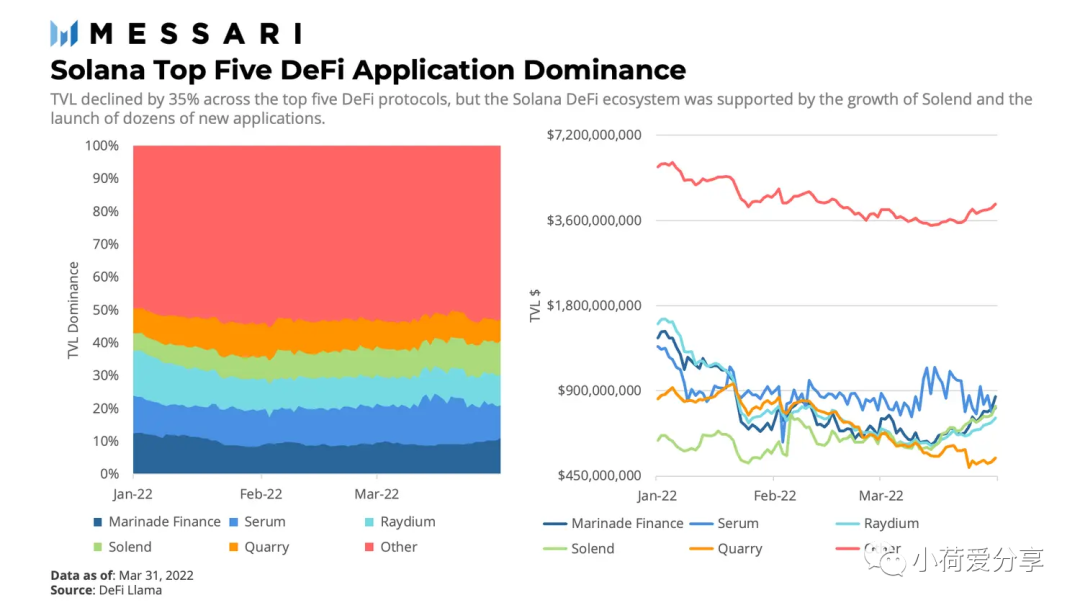Click the 50% label on left chart axis
1080x608 pixels.
(x=105, y=310)
